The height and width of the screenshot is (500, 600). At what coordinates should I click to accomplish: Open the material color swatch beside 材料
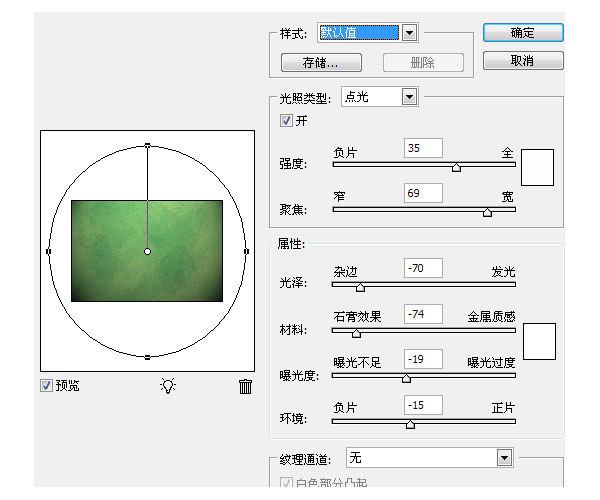539,339
